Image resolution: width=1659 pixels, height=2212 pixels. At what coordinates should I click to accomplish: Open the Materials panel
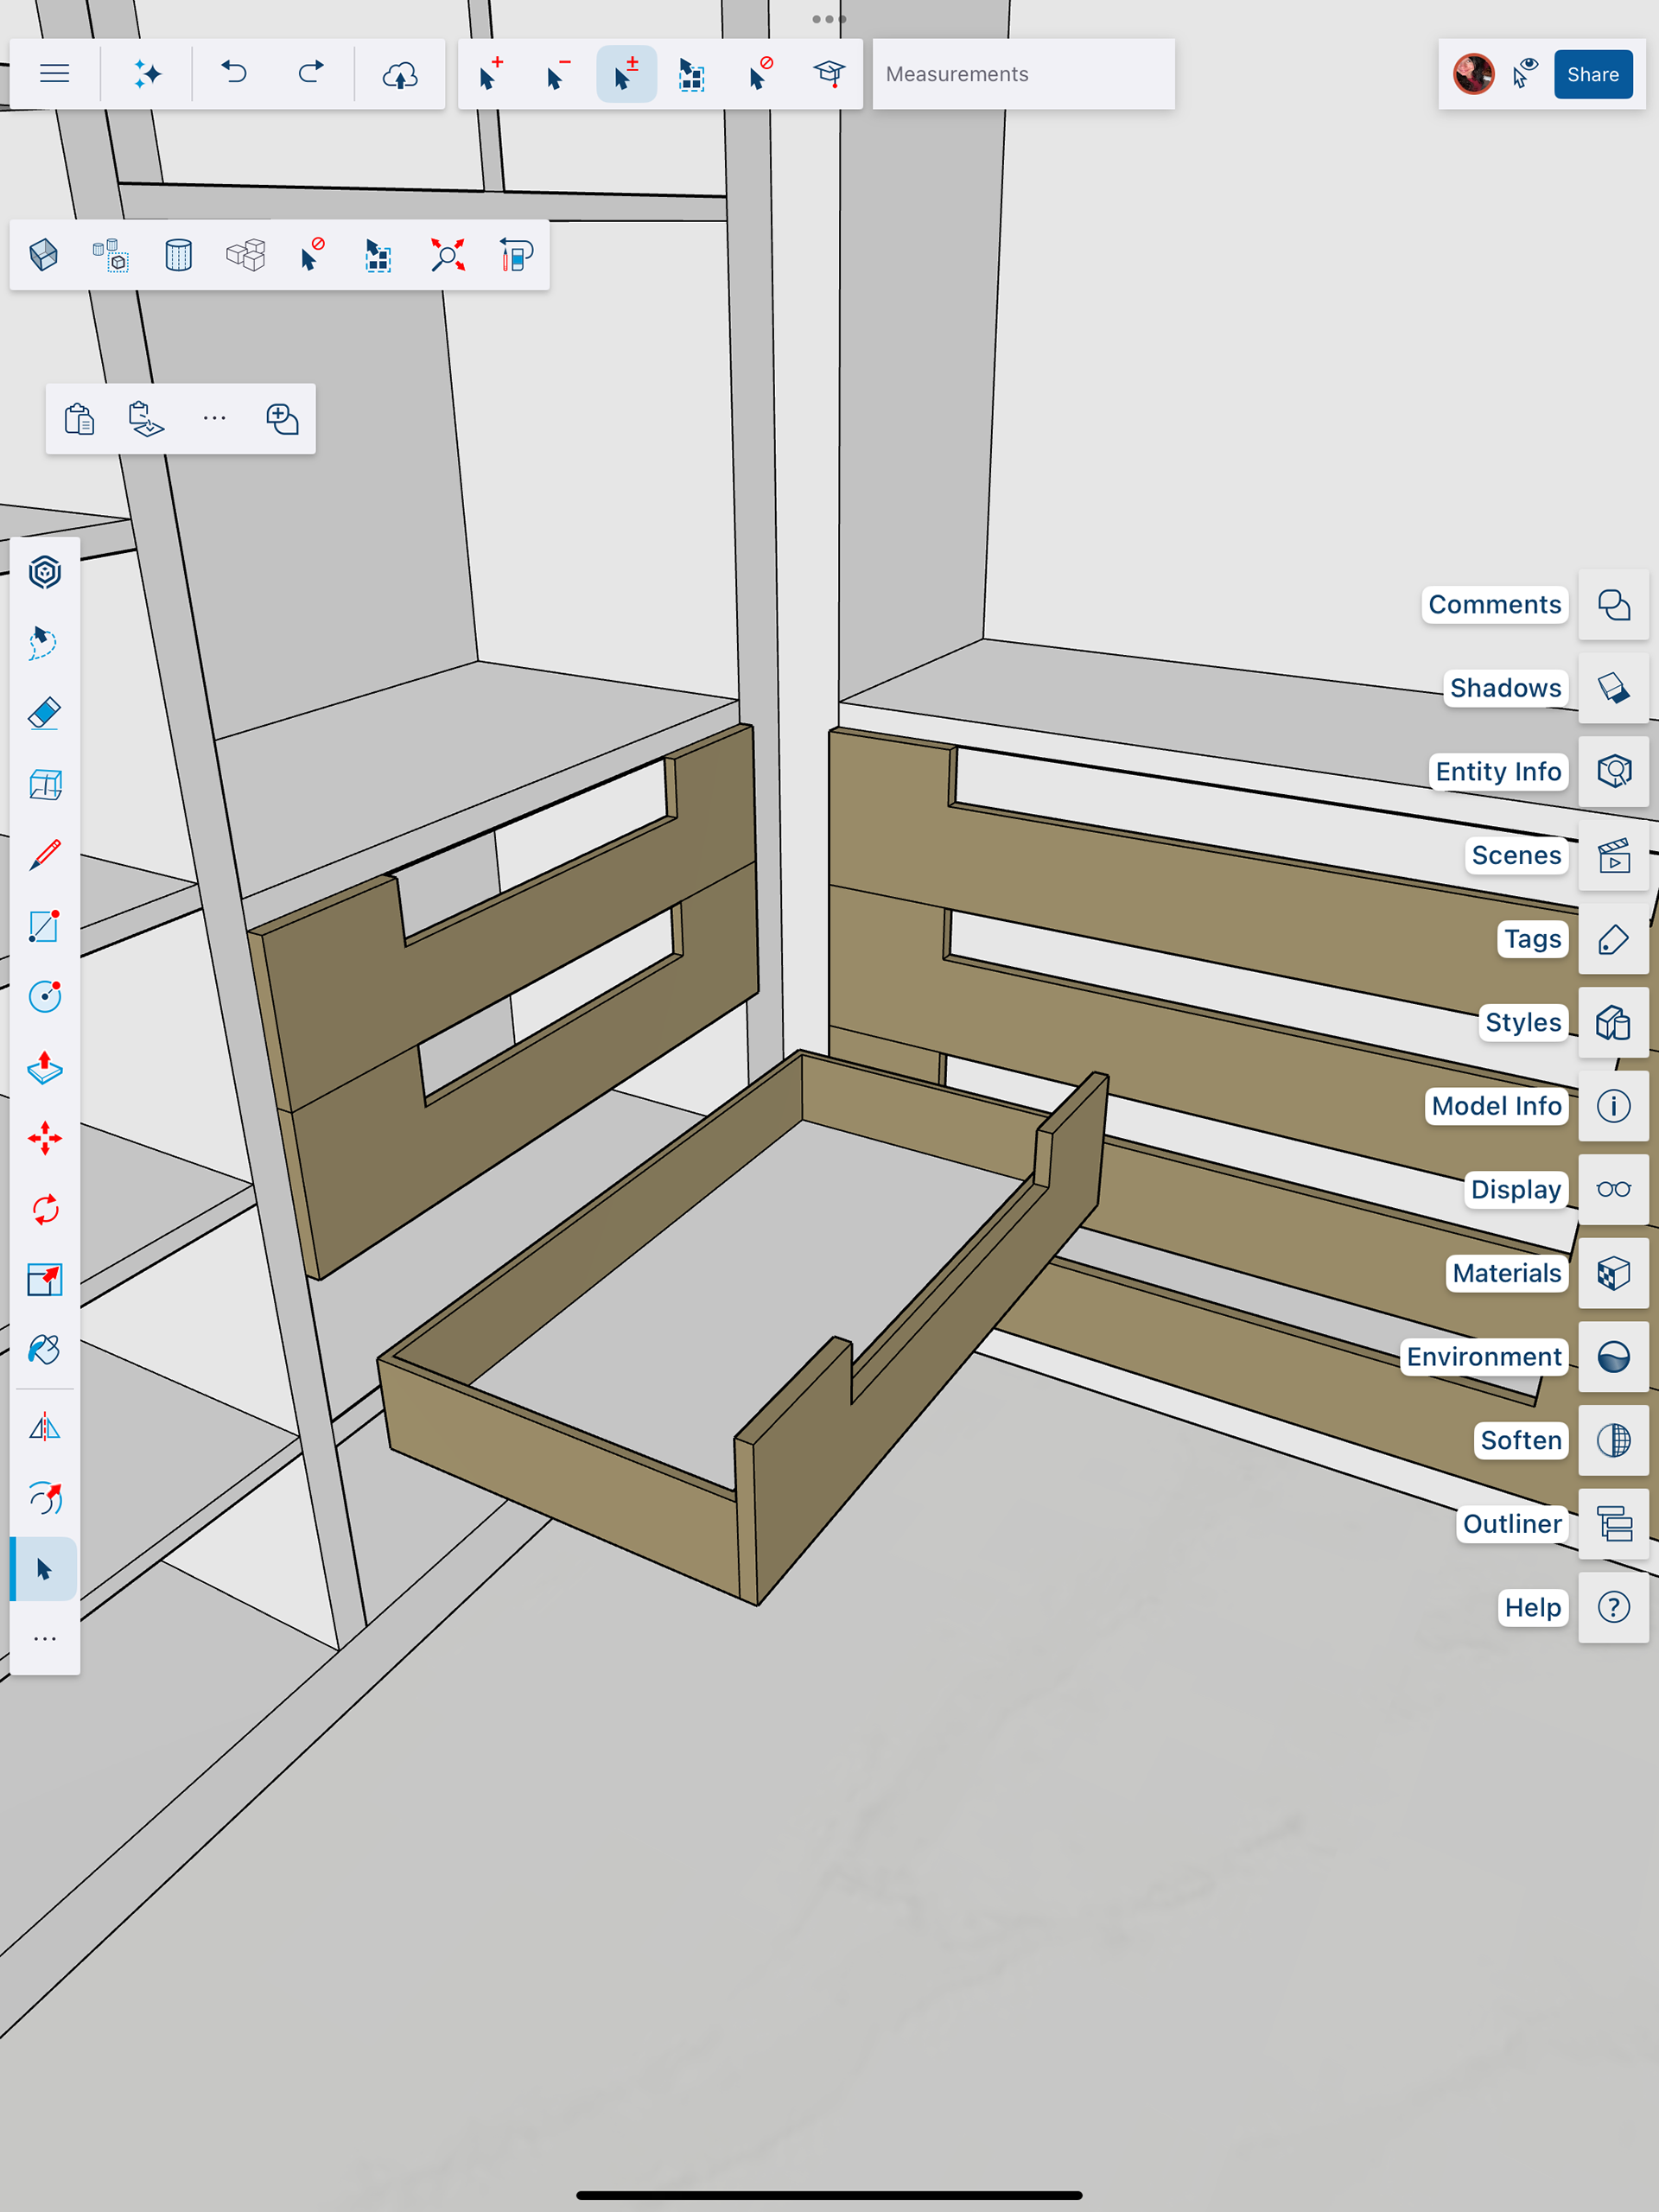(1613, 1273)
